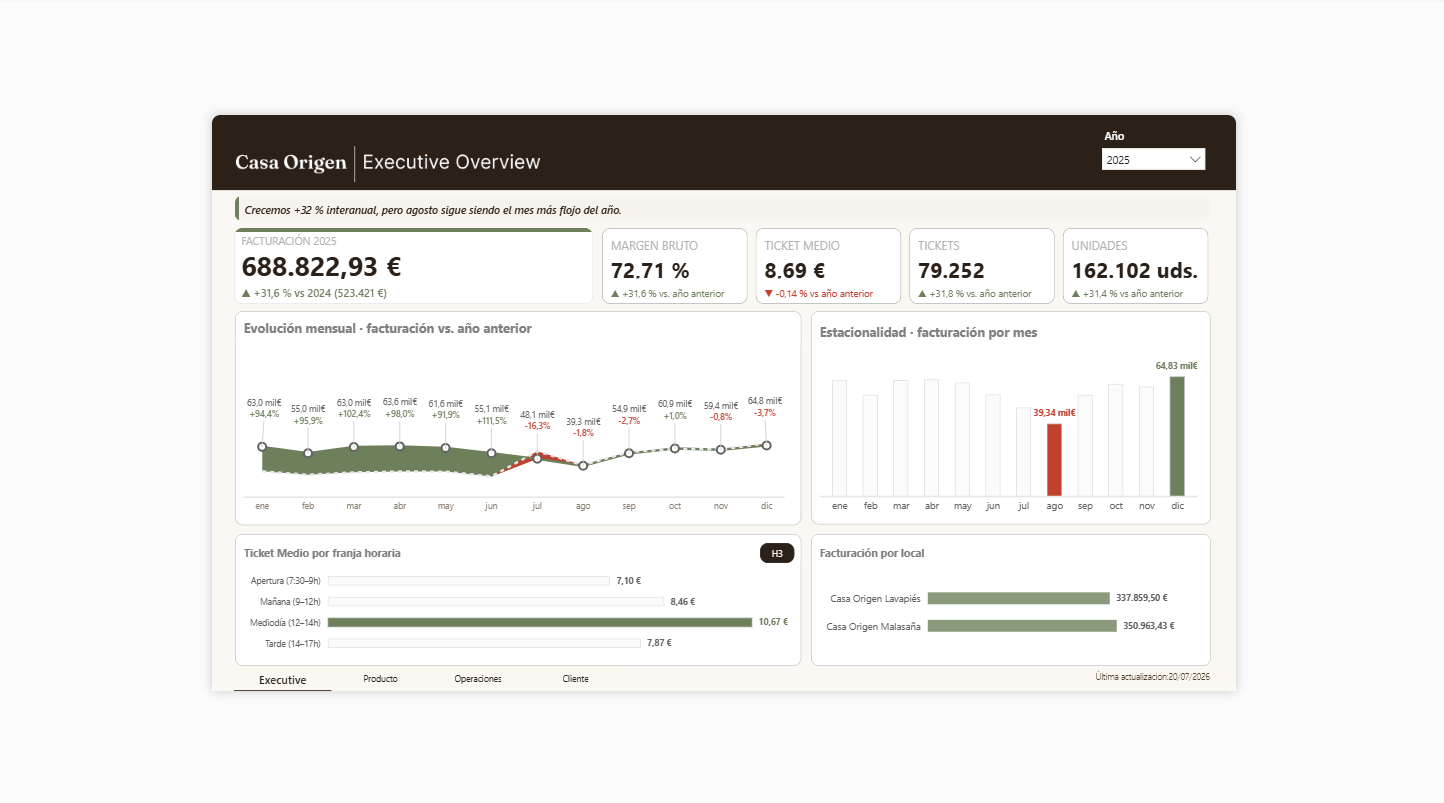Click the may data point on the line chart

446,448
